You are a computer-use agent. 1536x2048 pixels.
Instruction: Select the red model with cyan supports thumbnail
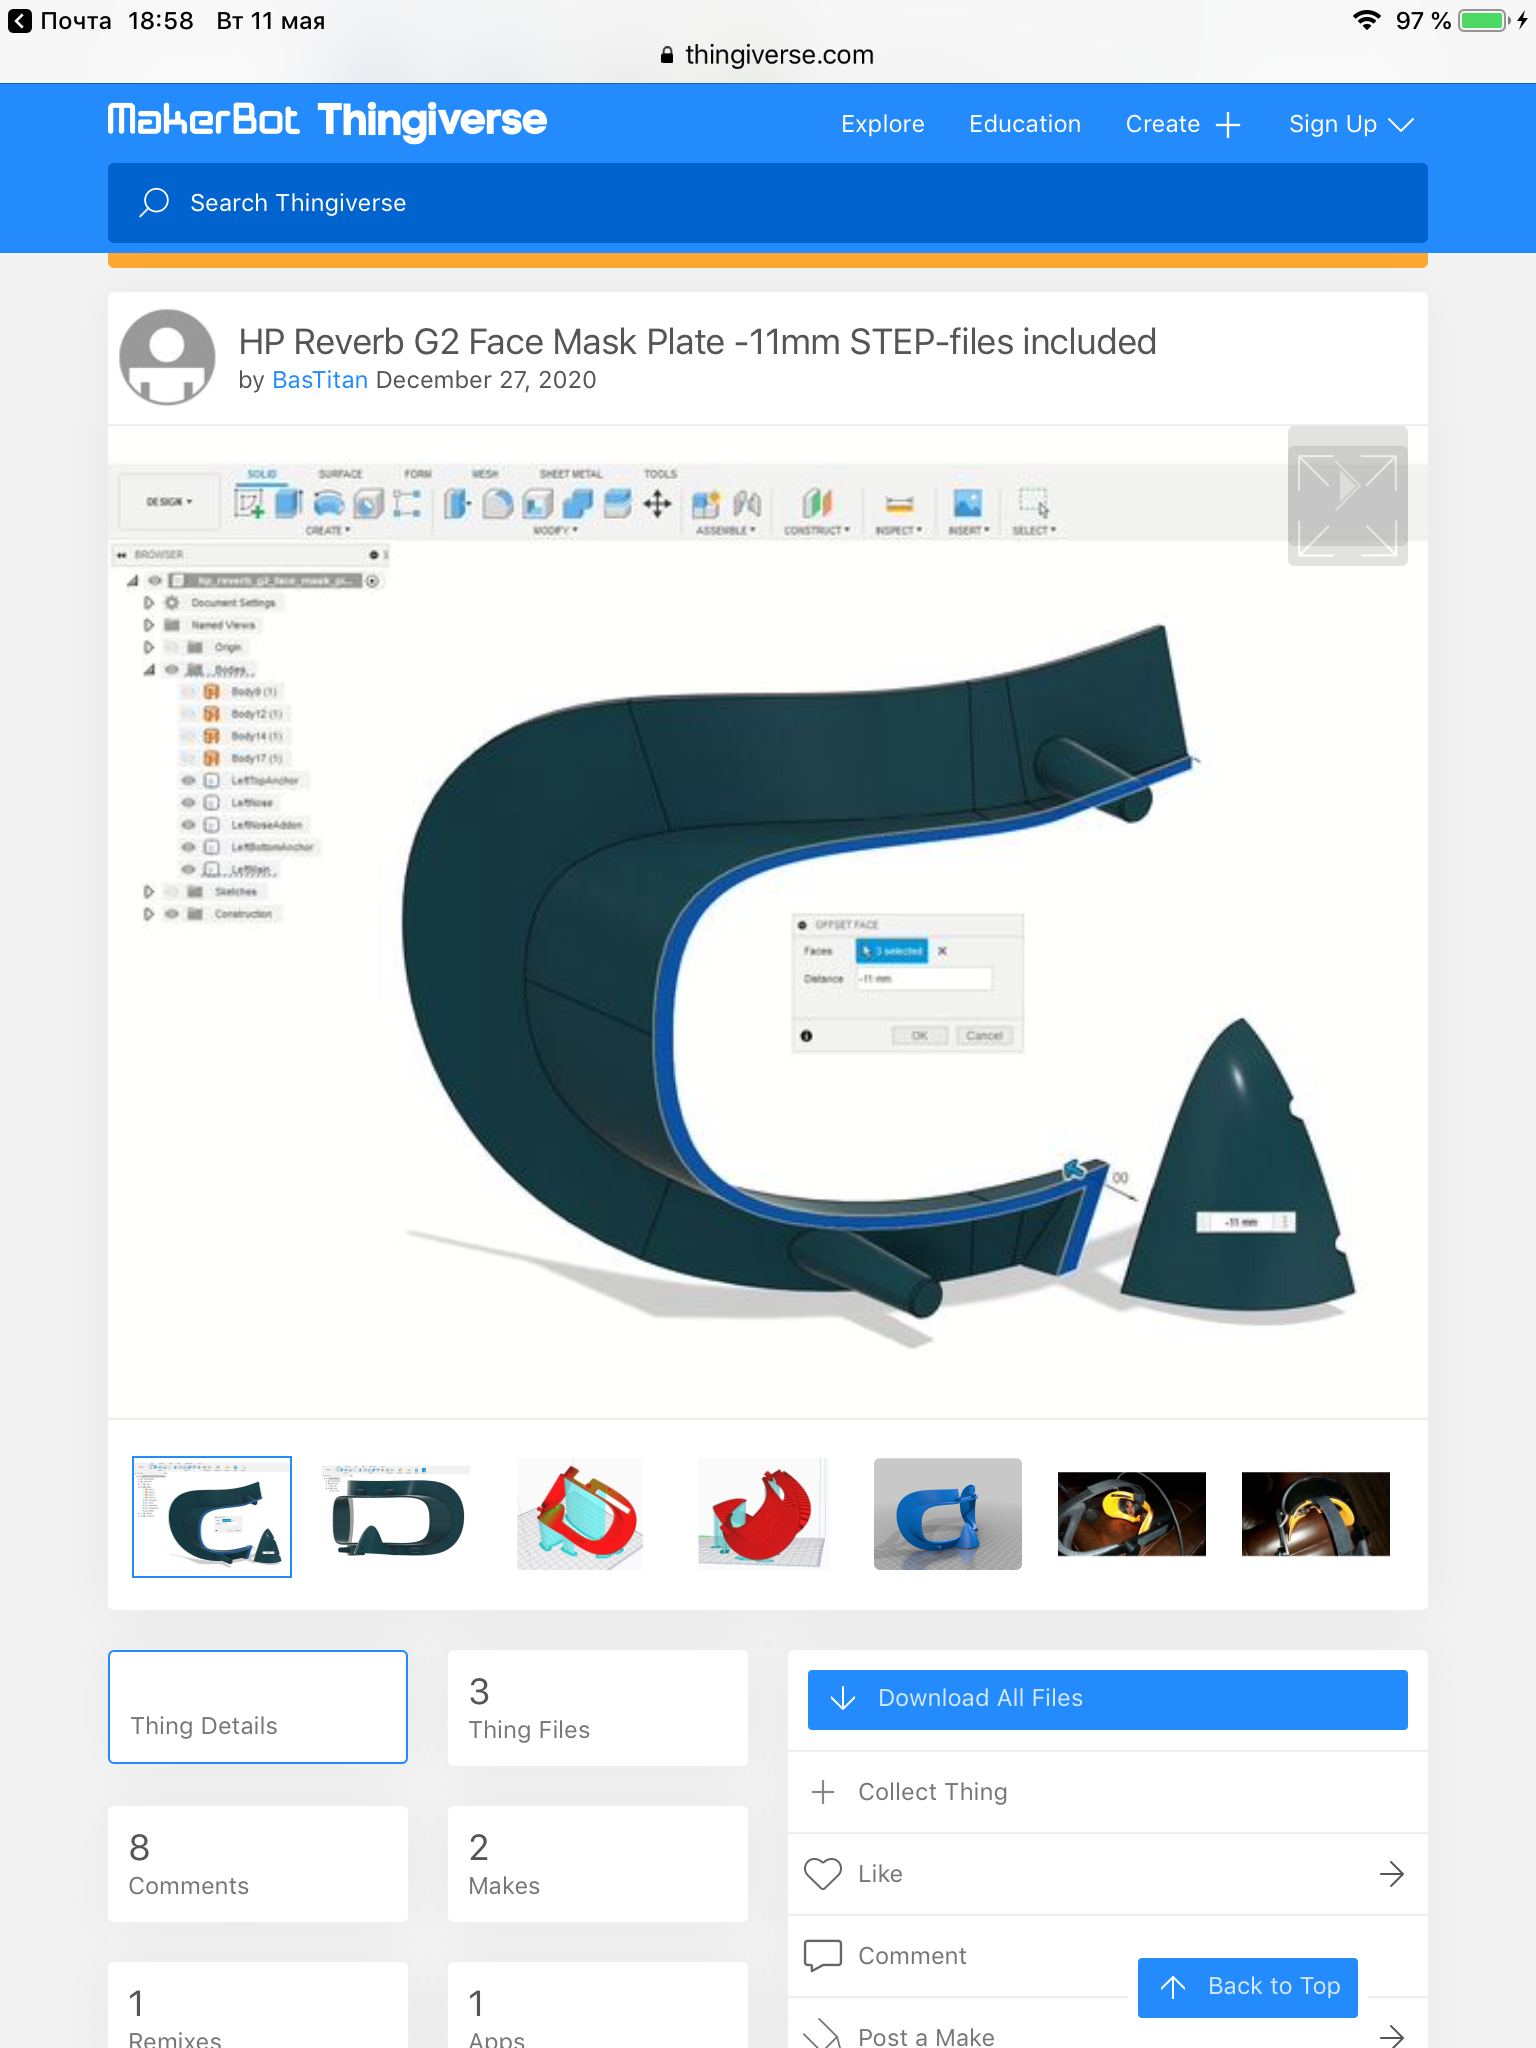point(764,1514)
